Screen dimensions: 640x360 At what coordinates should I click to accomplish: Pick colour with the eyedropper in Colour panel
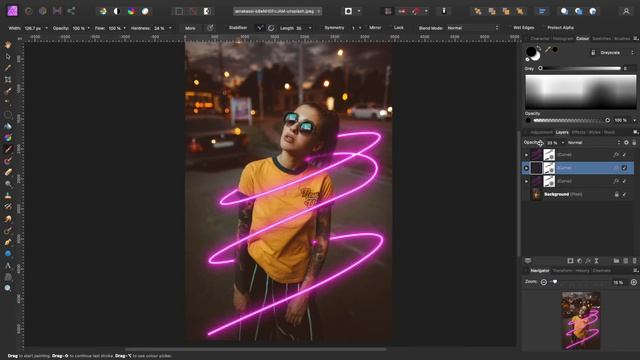pyautogui.click(x=548, y=49)
